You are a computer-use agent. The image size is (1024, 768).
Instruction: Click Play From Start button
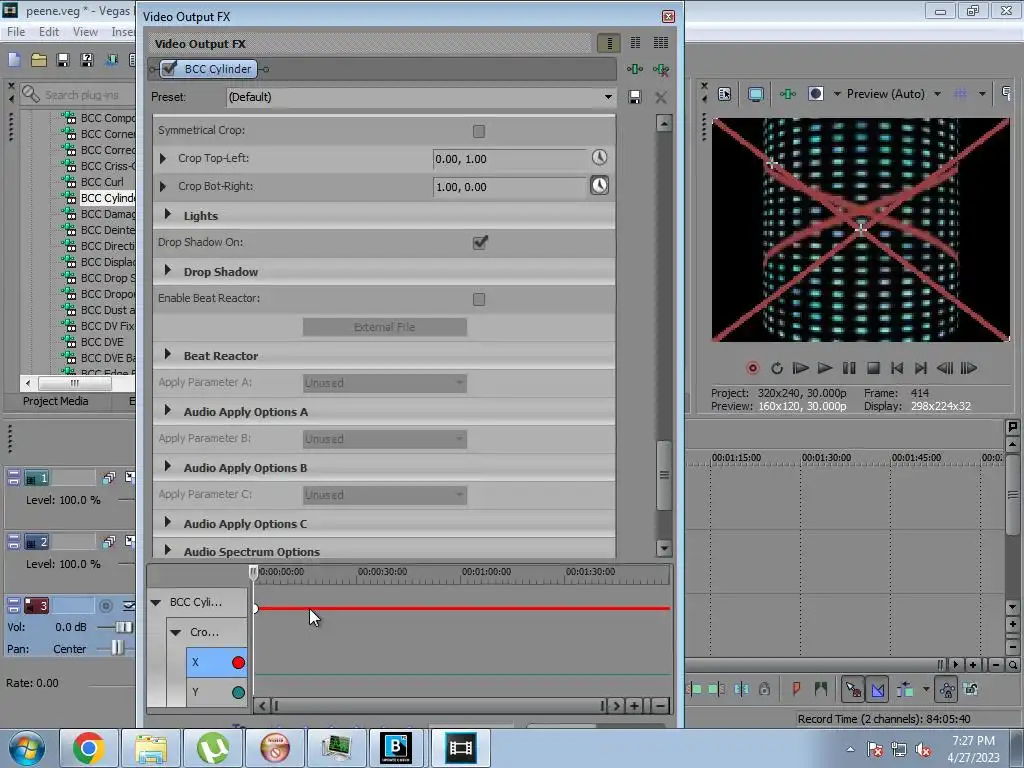click(801, 368)
